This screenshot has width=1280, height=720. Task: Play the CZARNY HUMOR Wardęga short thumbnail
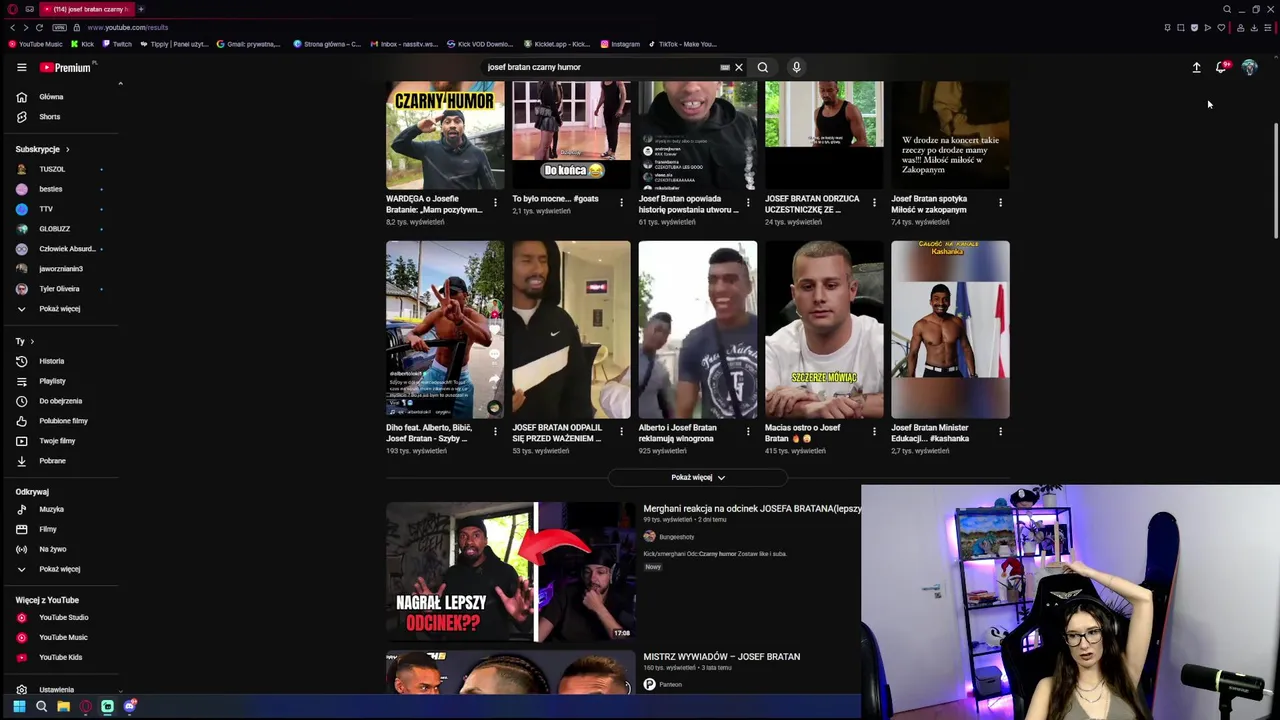(445, 135)
